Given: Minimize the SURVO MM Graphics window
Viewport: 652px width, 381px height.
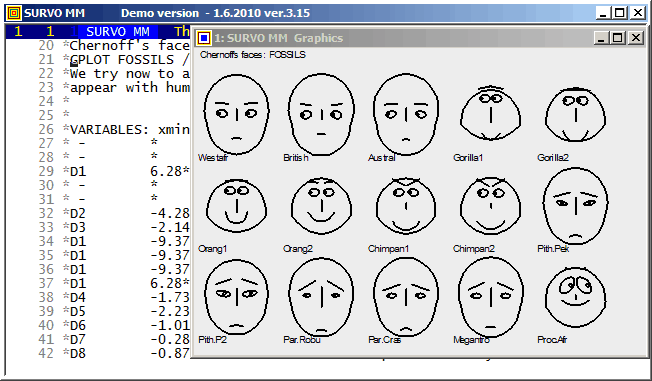Looking at the screenshot, I should pos(600,38).
